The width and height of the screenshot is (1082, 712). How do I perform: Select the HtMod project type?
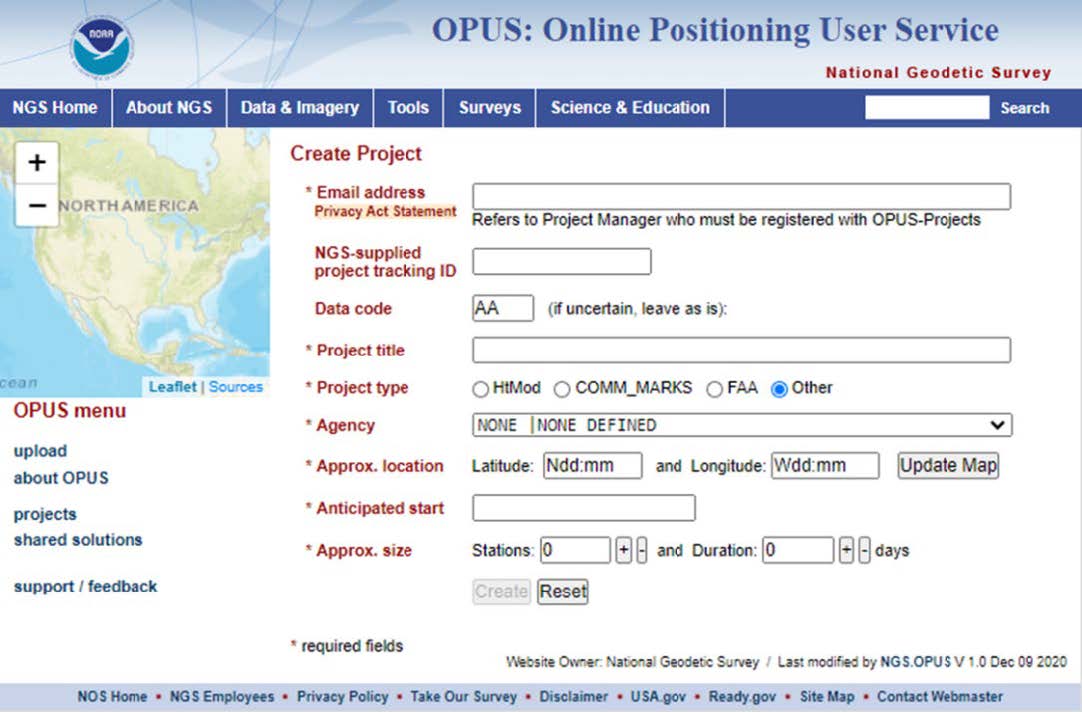(480, 389)
